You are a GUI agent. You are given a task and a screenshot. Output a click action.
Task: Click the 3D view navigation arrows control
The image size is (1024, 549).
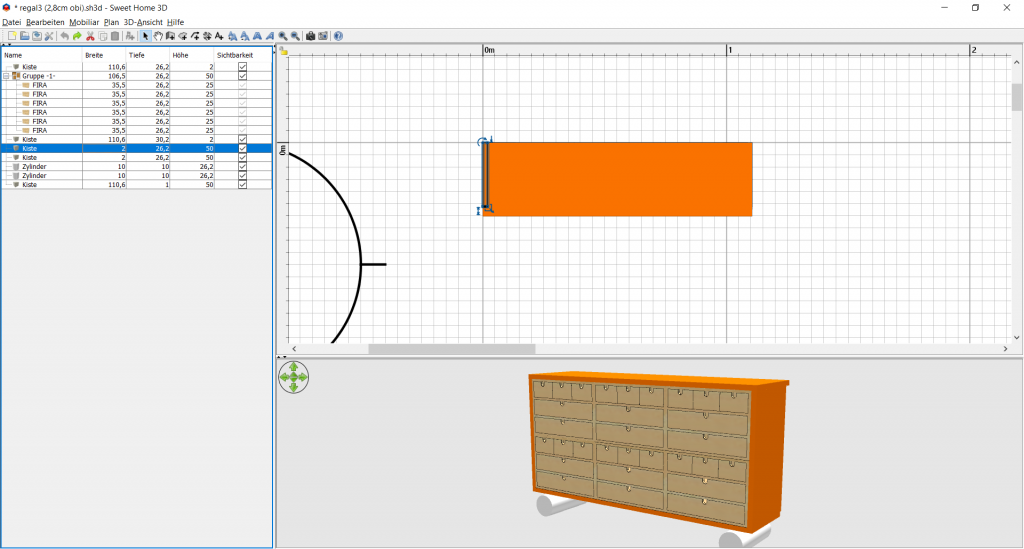(293, 377)
